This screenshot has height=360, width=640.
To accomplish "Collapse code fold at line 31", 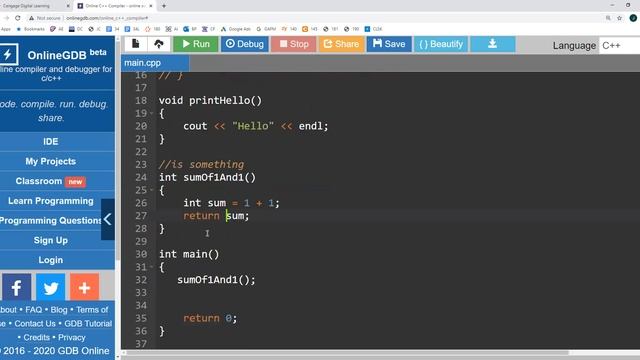I will [x=151, y=267].
